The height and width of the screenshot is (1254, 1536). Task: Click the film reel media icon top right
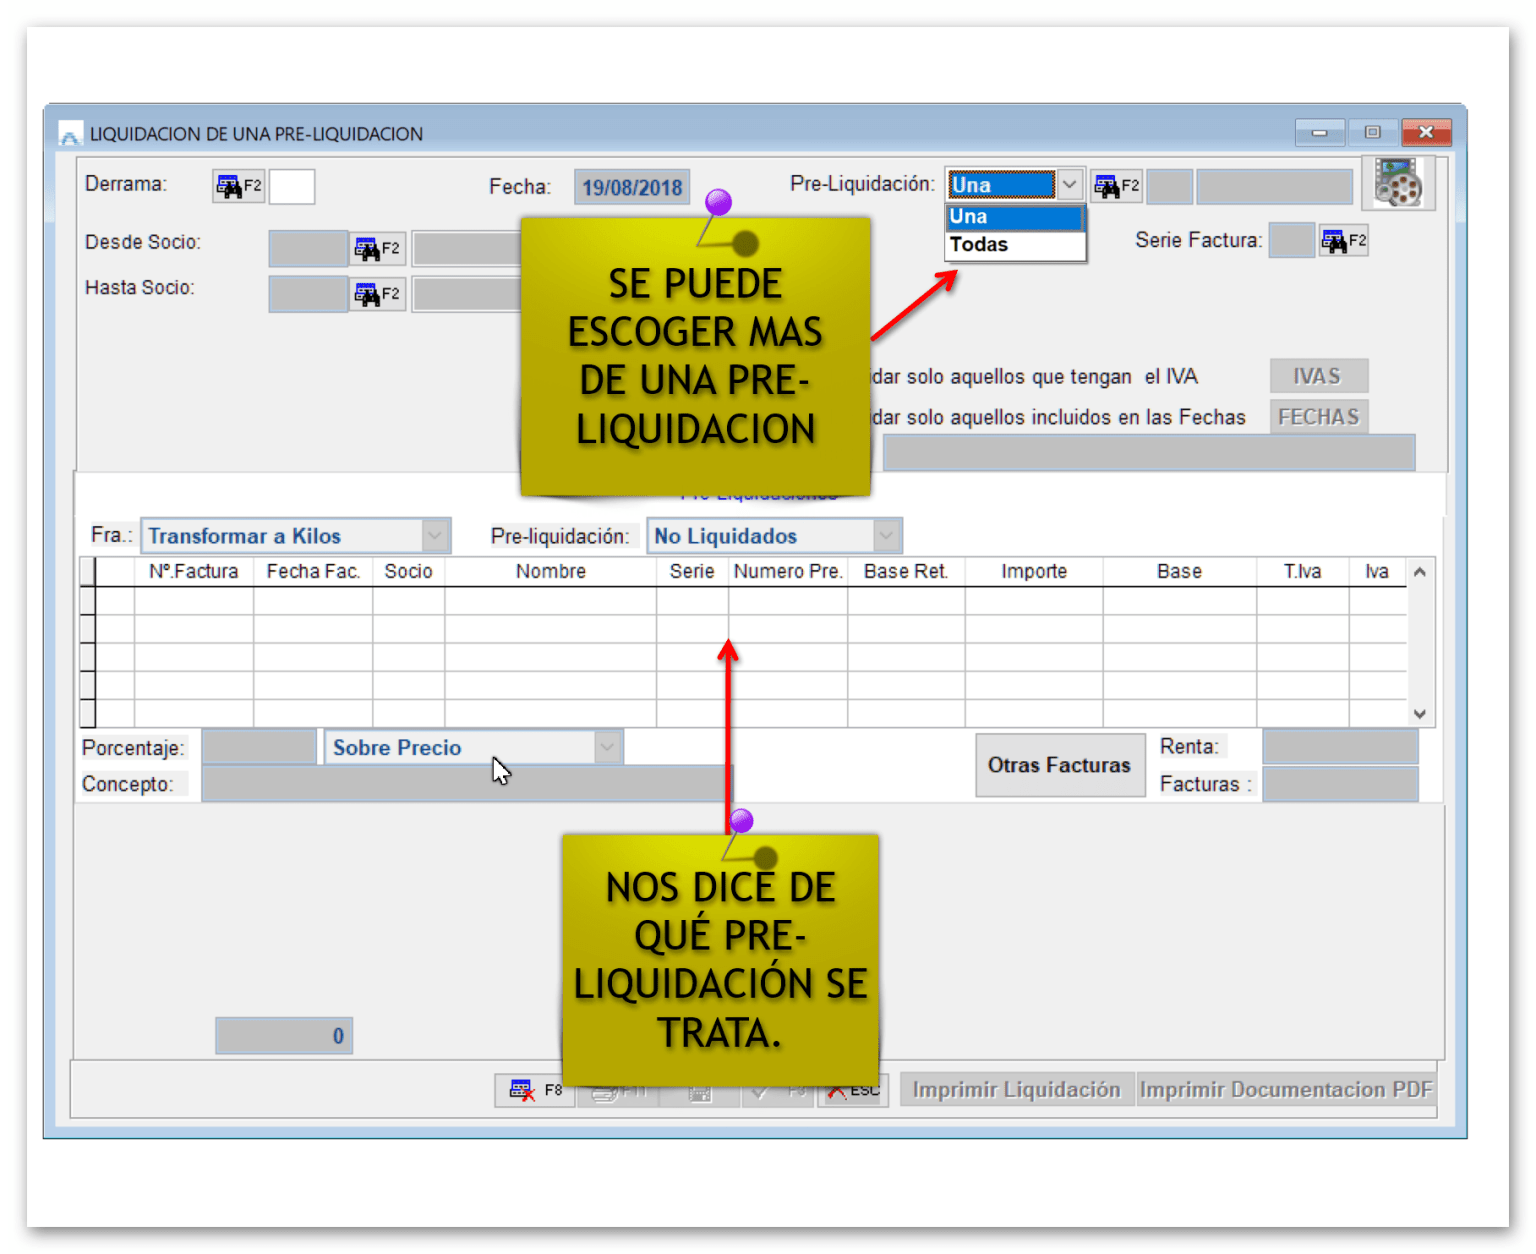[x=1399, y=183]
